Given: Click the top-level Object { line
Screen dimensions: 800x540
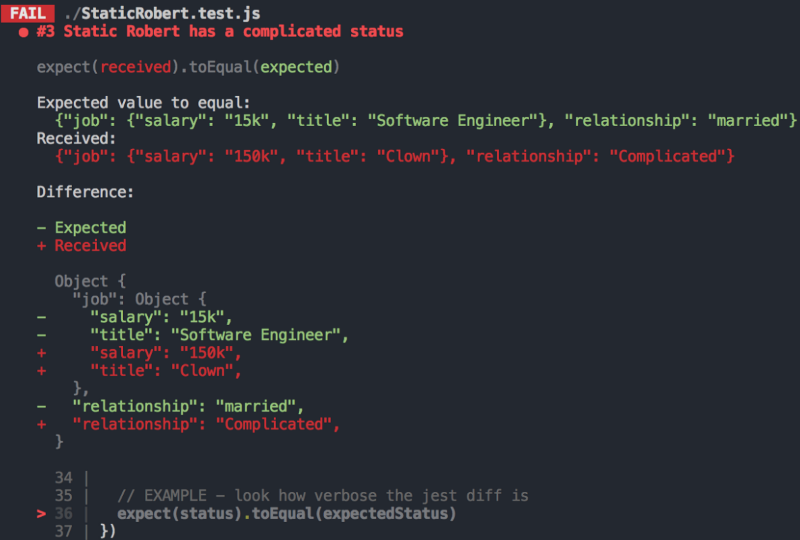Looking at the screenshot, I should click(x=90, y=281).
